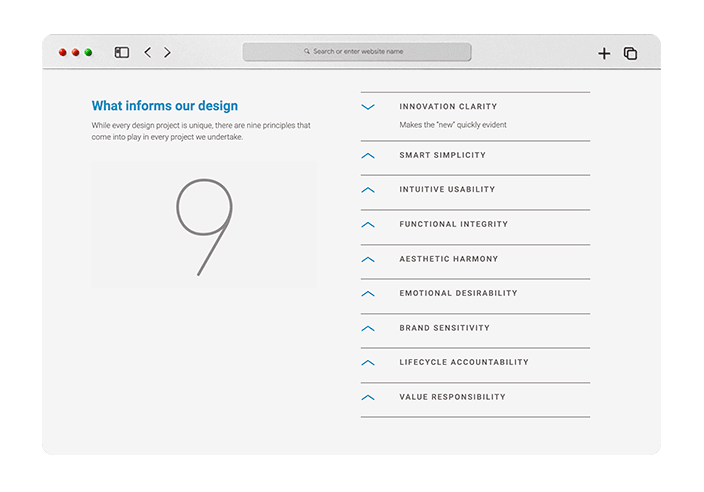Click the Value Responsibility title
The width and height of the screenshot is (704, 492).
[x=452, y=397]
